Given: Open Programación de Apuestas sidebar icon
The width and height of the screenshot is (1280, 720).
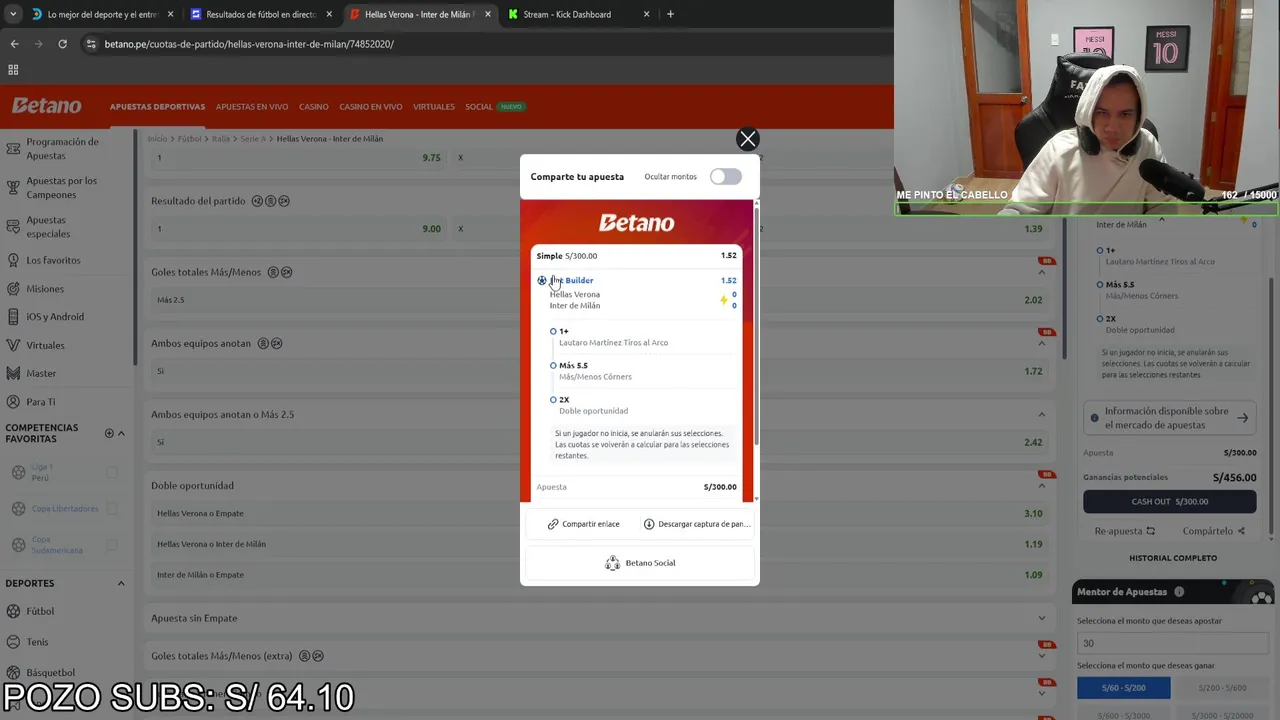Looking at the screenshot, I should (13, 149).
